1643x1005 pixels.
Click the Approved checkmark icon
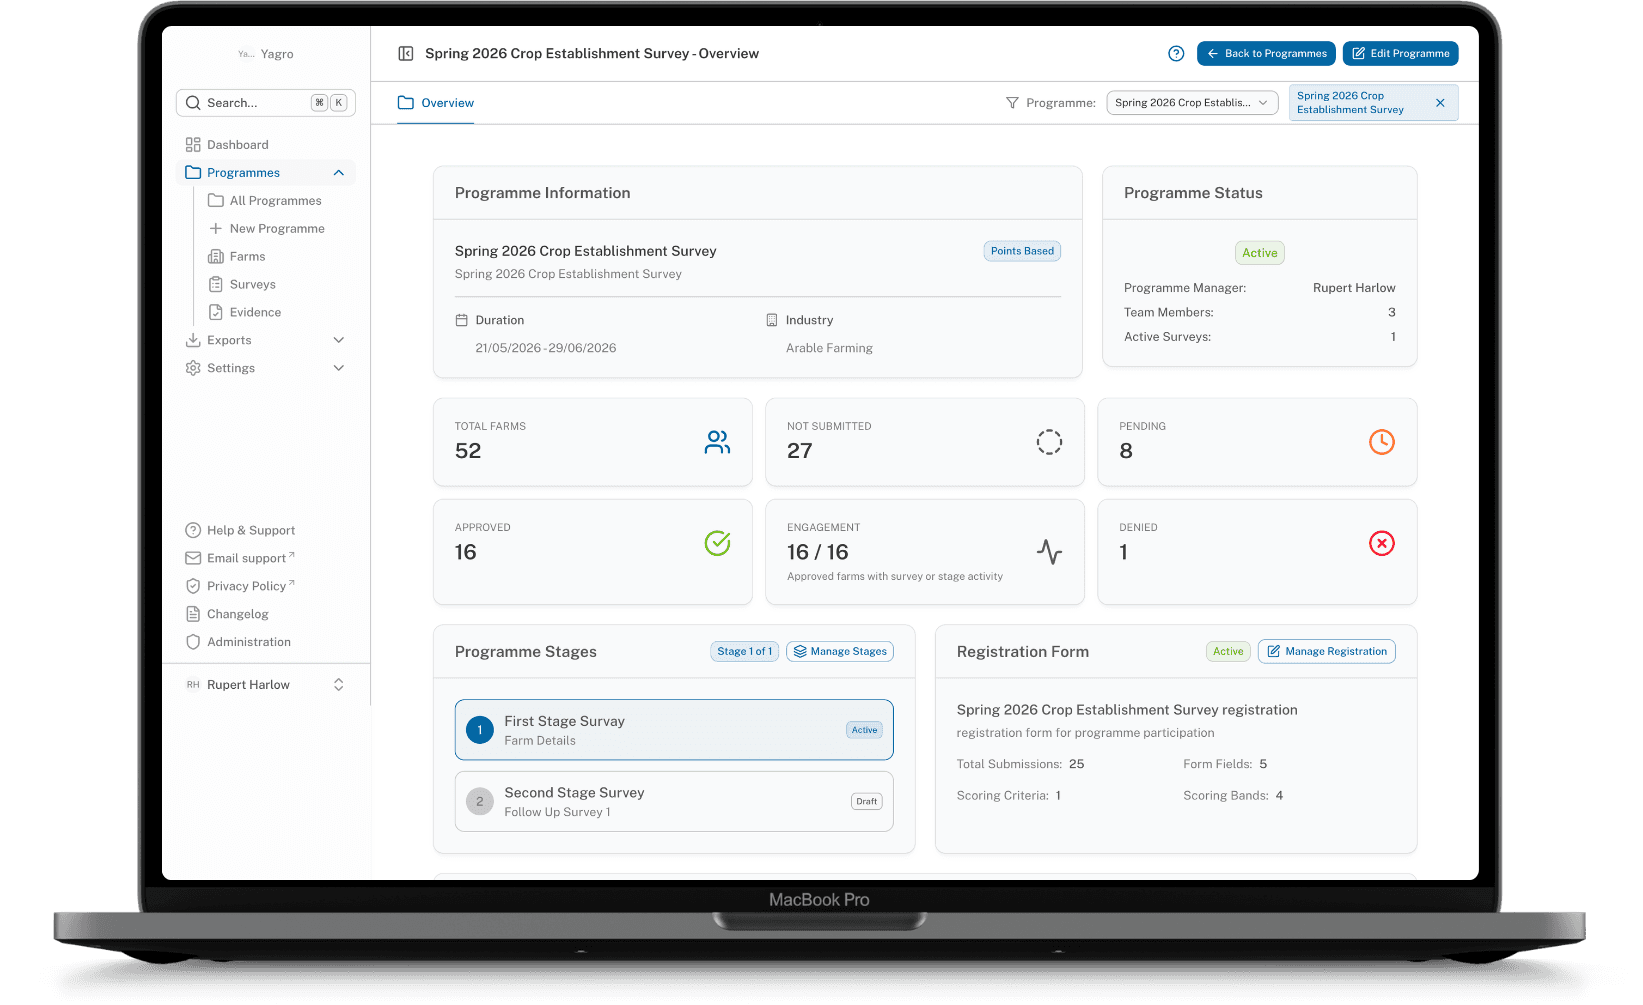click(717, 543)
